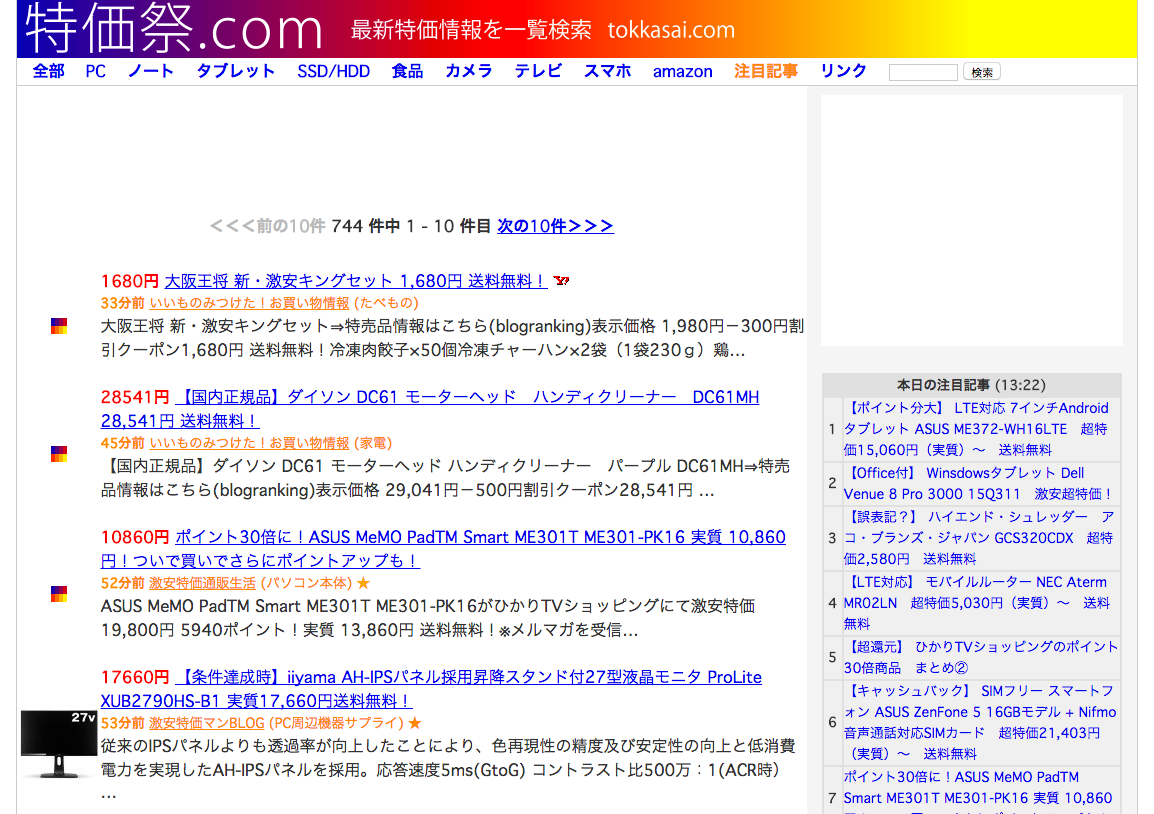The image size is (1154, 814).
Task: Go to the SSD/HDD category
Action: tap(333, 71)
